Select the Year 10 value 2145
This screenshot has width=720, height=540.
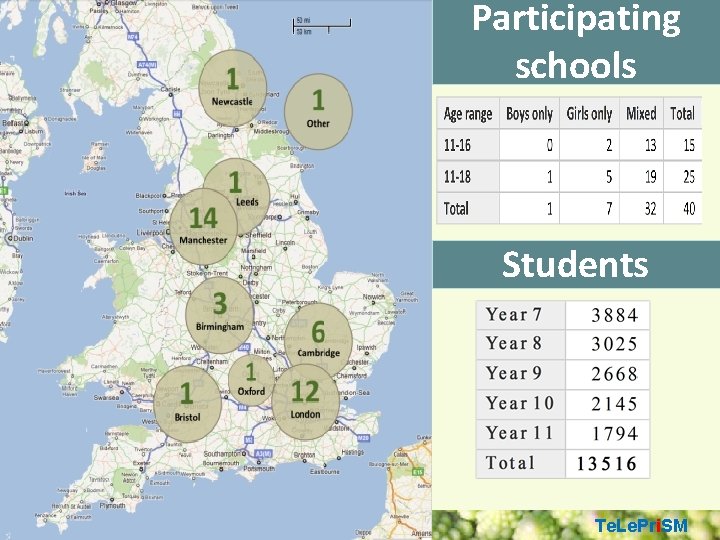[x=608, y=404]
